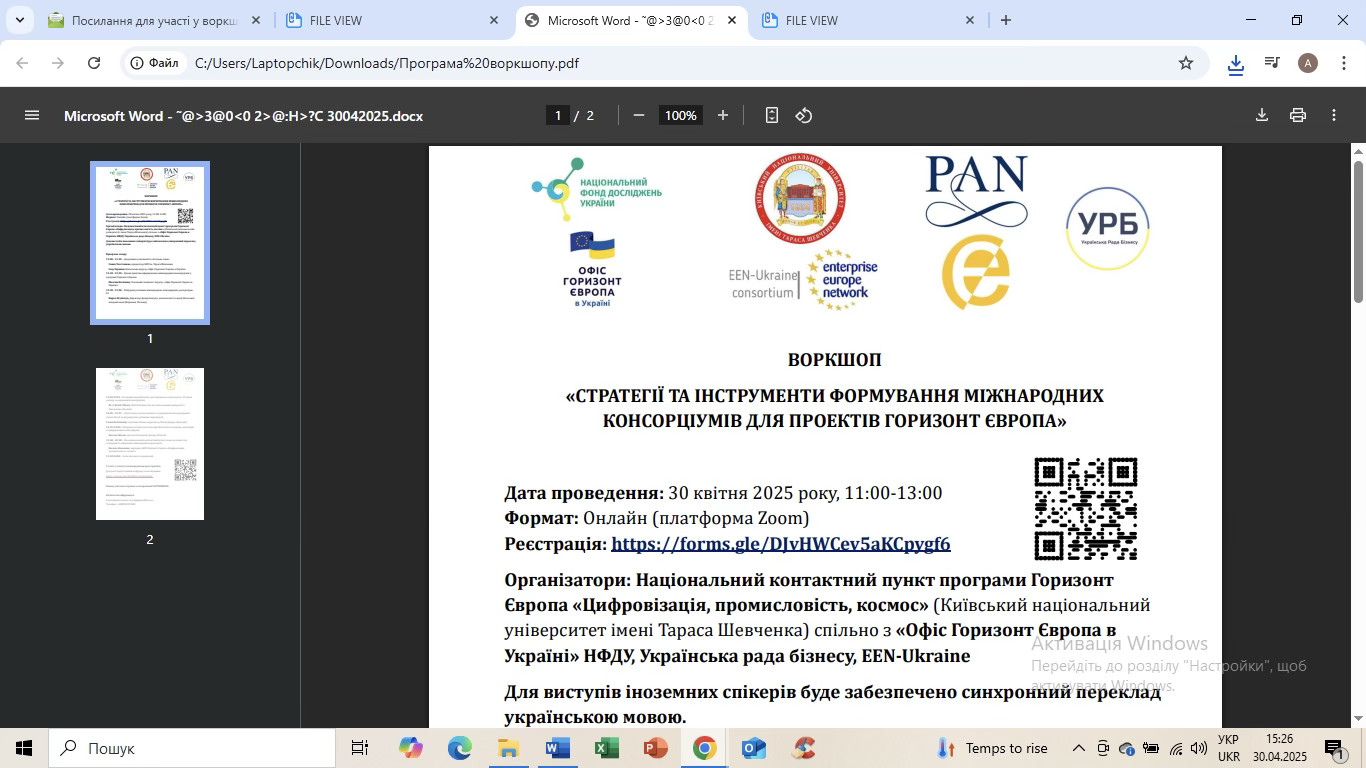Open File Explorer from the taskbar
The height and width of the screenshot is (768, 1366).
pos(508,748)
